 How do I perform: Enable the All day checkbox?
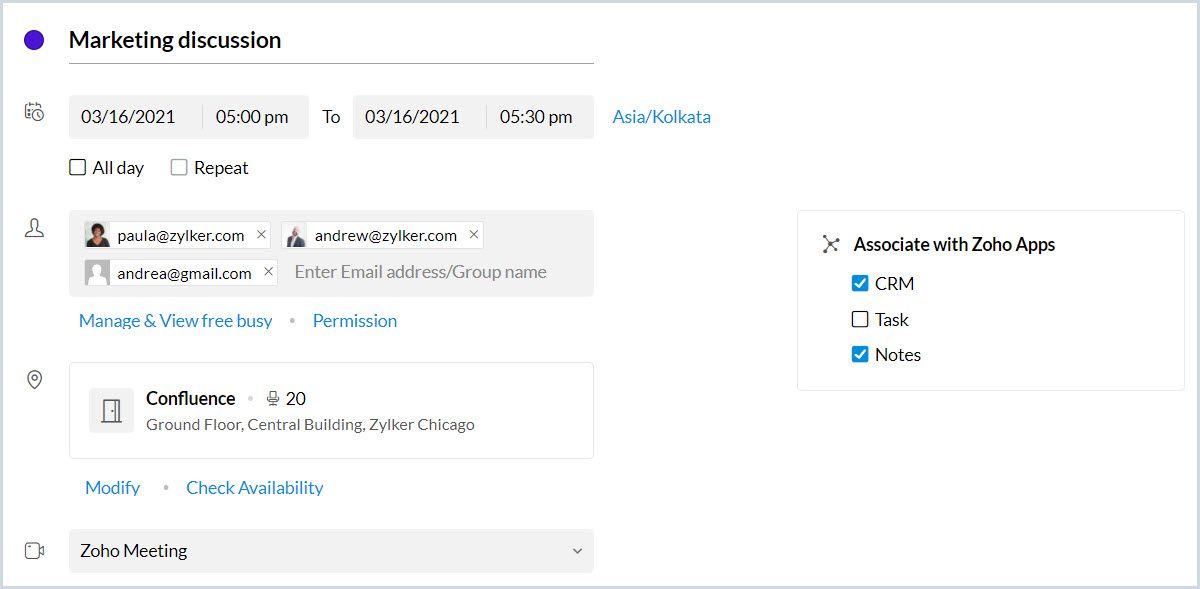point(77,168)
